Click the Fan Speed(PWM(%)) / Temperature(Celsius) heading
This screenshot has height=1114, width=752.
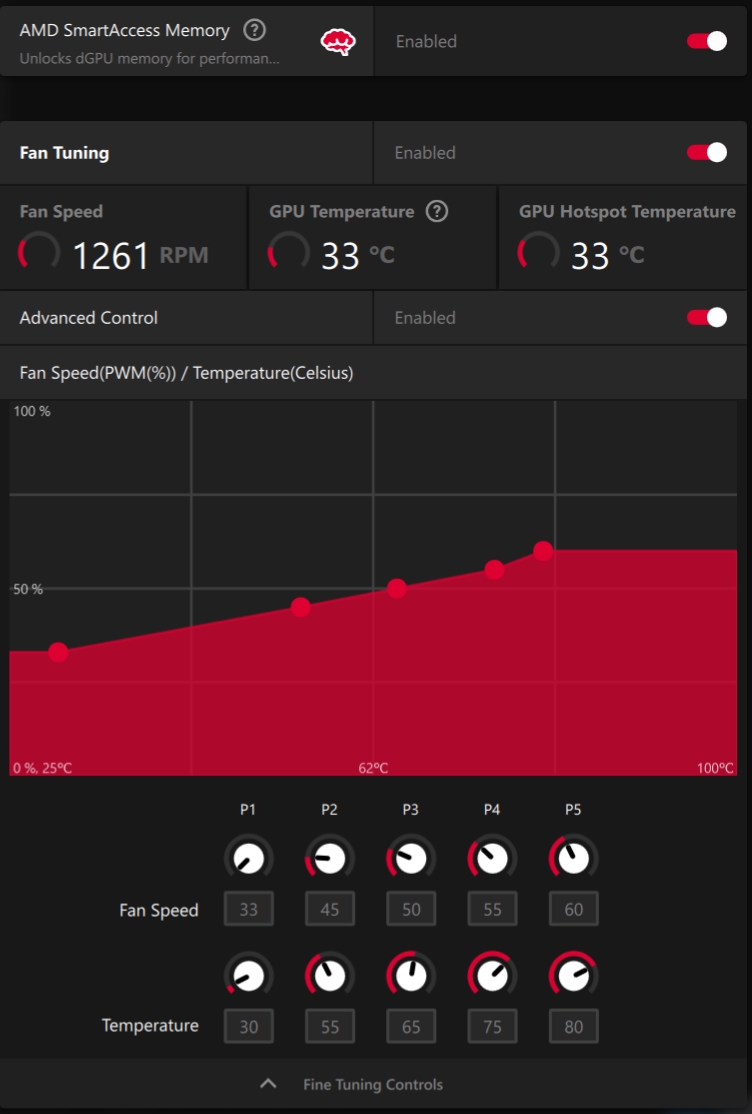pos(186,373)
